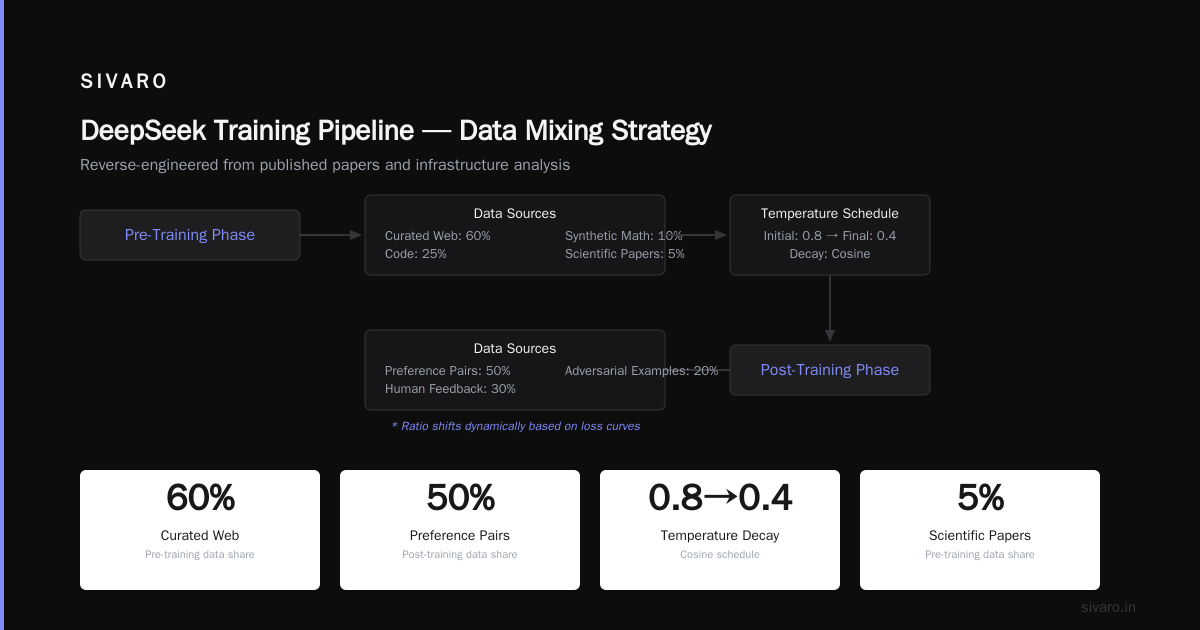The image size is (1200, 630).
Task: Click the Scientific Papers: 5% entry in Data Sources
Action: (x=625, y=254)
